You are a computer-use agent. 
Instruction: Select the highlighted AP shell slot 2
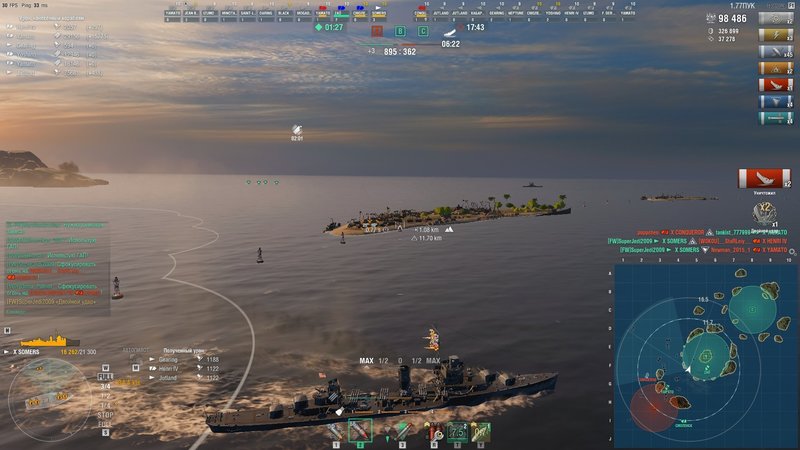360,431
